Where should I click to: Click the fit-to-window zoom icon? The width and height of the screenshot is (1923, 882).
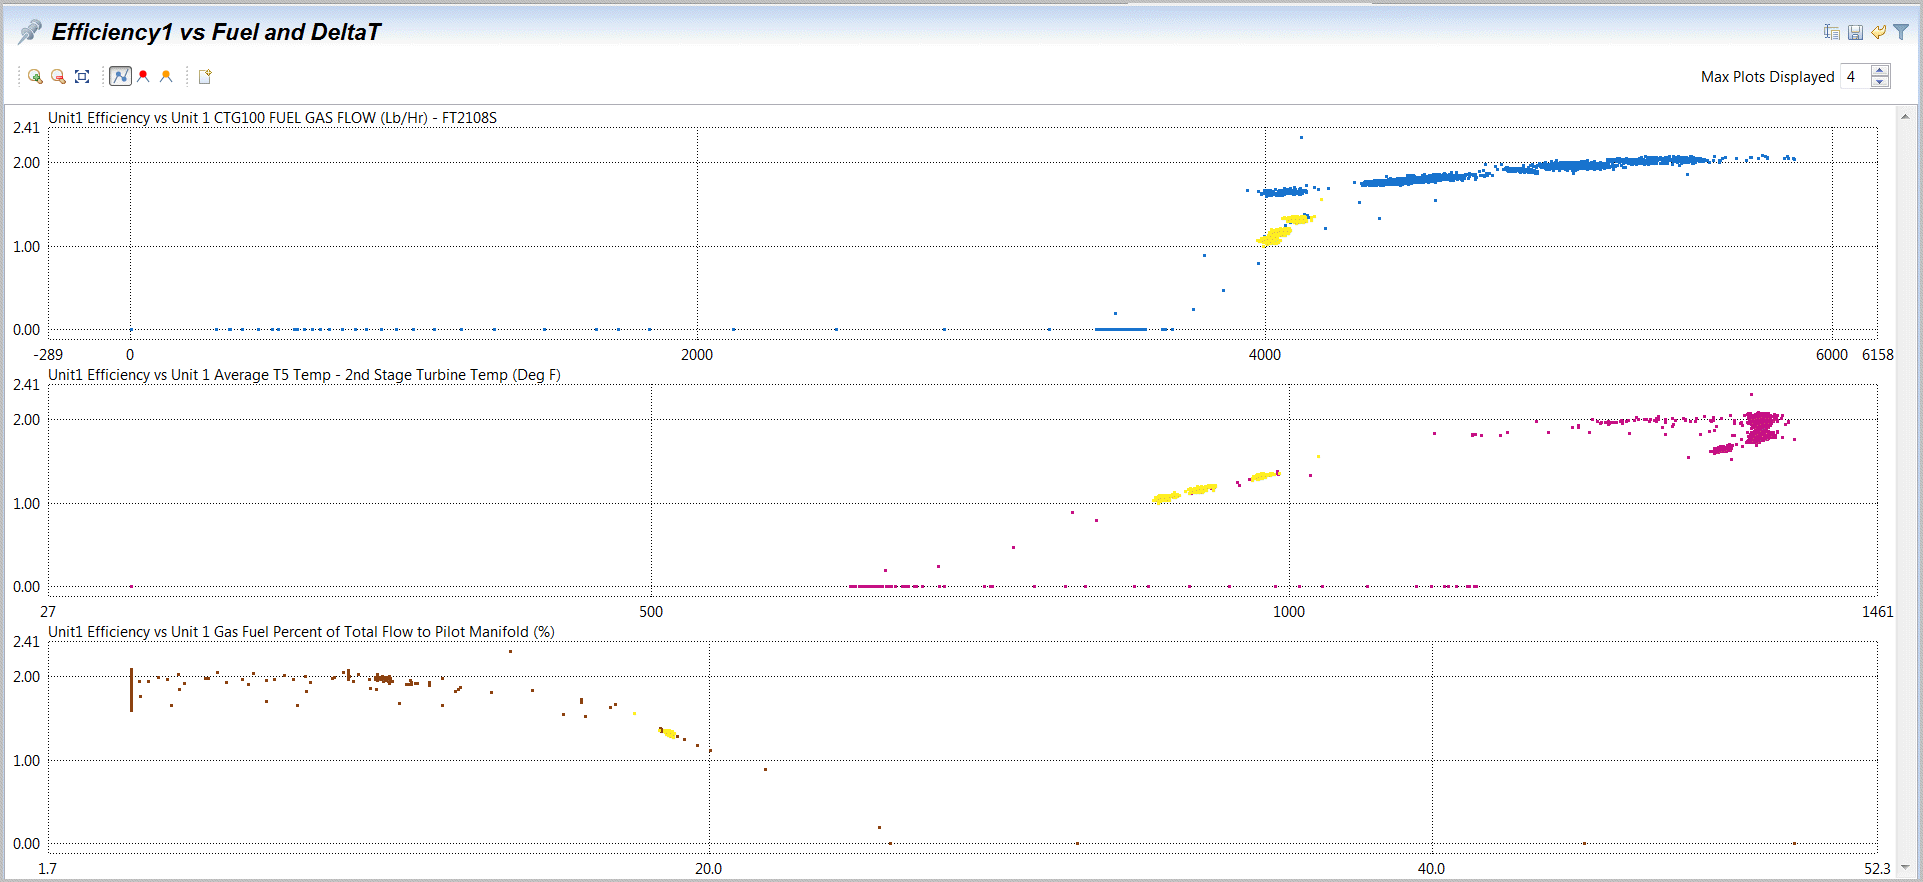pos(82,77)
